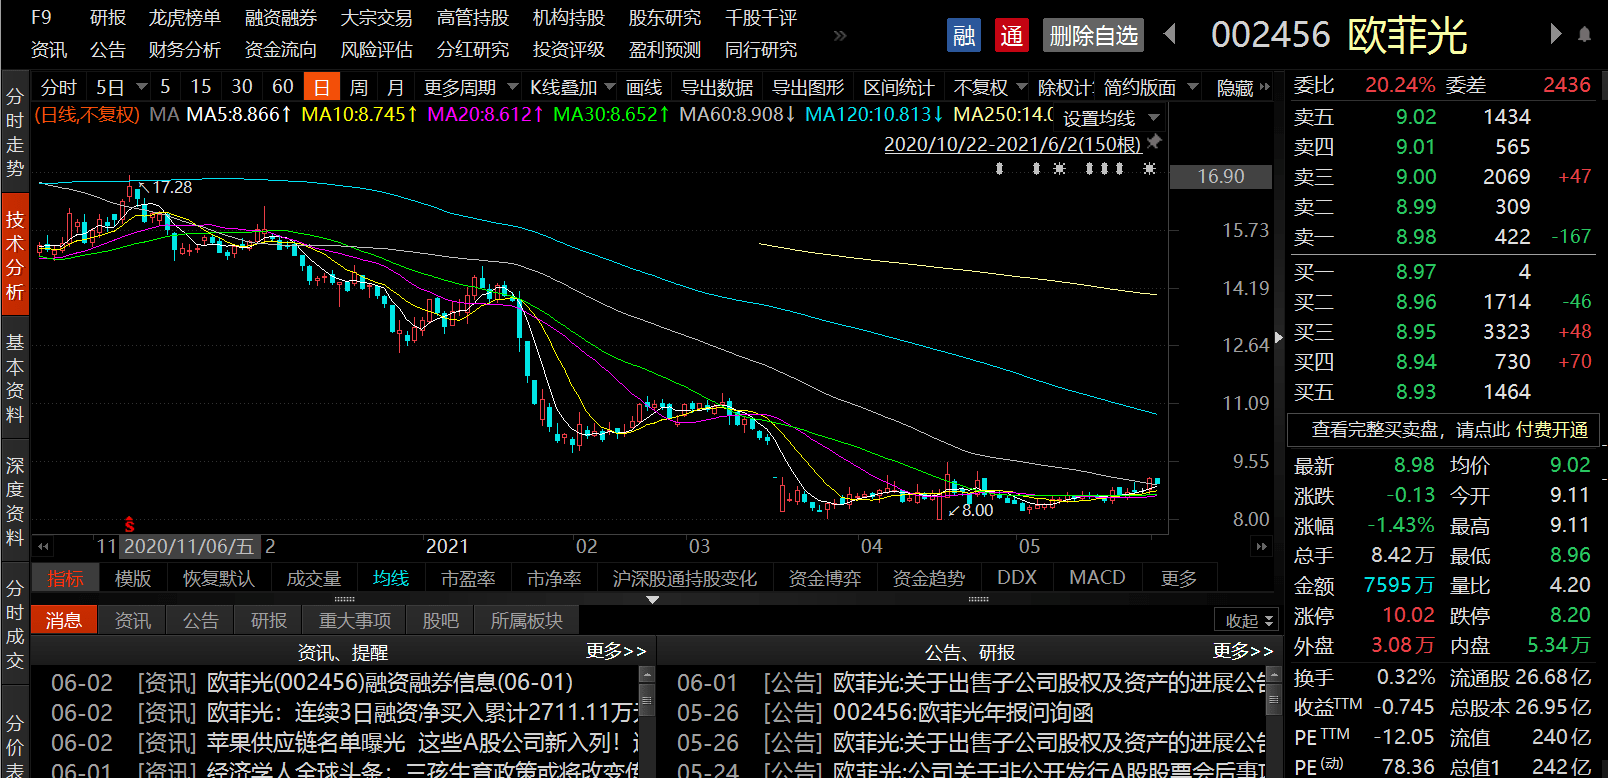1608x778 pixels.
Task: Open the 技术分析 sidebar tab
Action: coord(15,255)
